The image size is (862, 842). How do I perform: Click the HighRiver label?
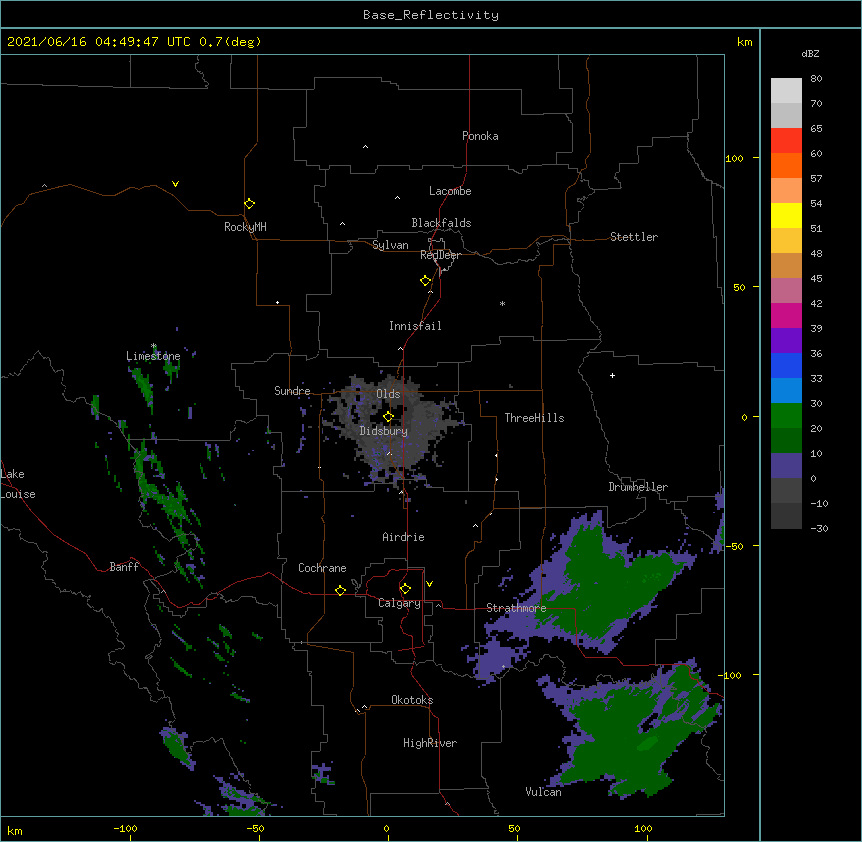(430, 743)
